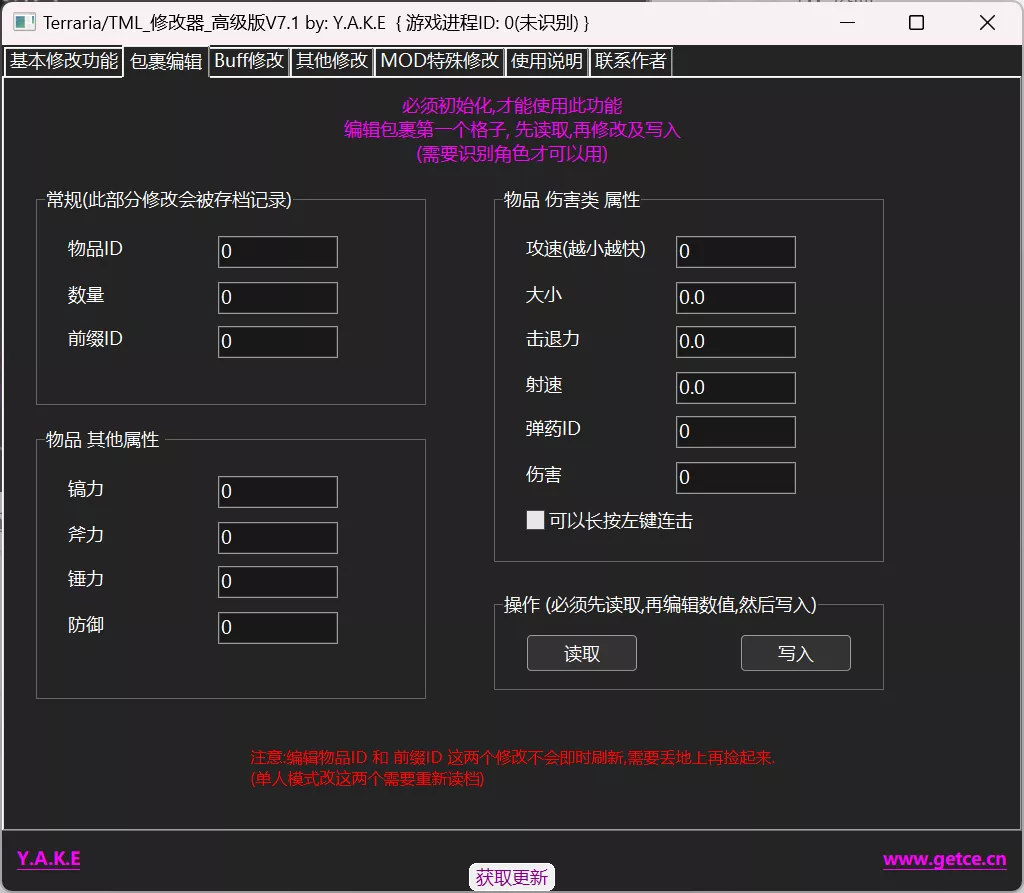Click the 常规(此部分修改会被存档记录) group title
1024x893 pixels.
pyautogui.click(x=168, y=200)
